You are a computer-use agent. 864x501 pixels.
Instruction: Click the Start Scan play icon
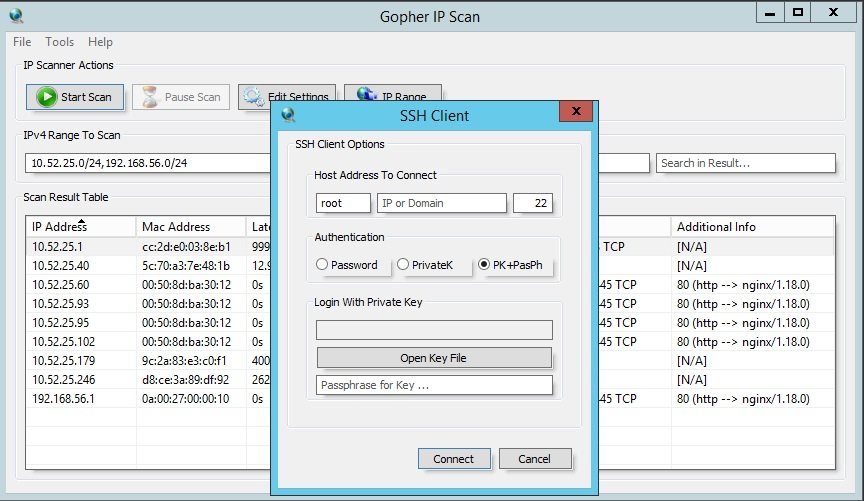pos(47,97)
